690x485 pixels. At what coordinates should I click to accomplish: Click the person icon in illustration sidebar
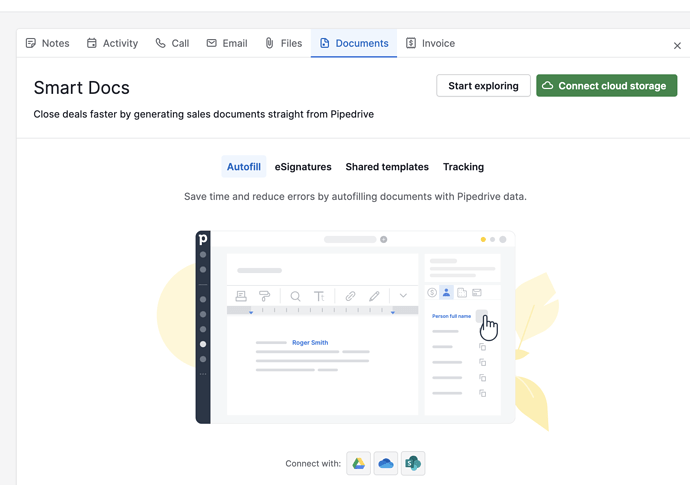[x=446, y=293]
